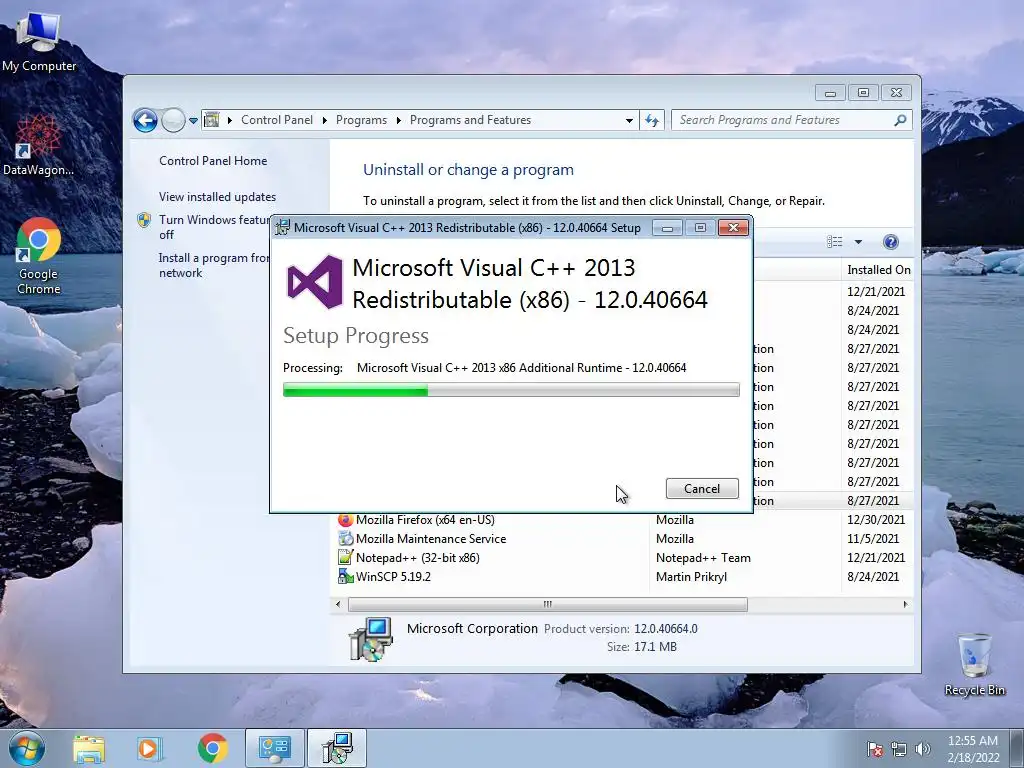The width and height of the screenshot is (1024, 768).
Task: Open view options dropdown arrow
Action: pyautogui.click(x=858, y=242)
